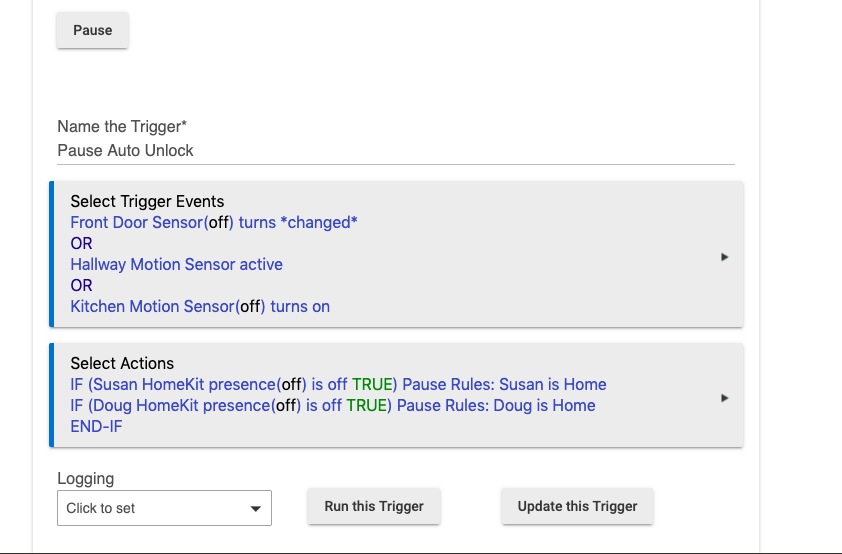Select the Front Door Sensor trigger line
Screen dimensions: 842x554
[214, 222]
